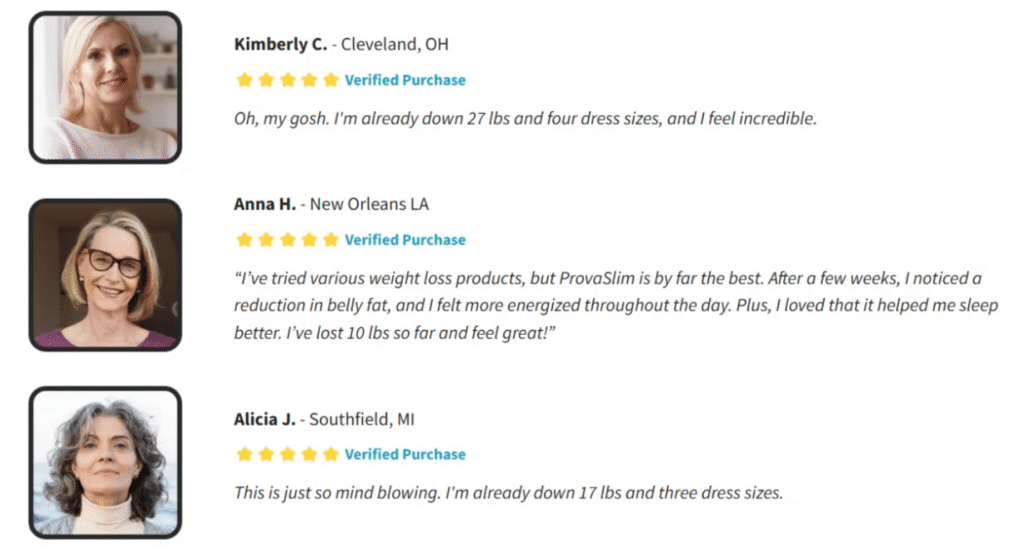Click Verified Purchase under Anna H.

point(405,240)
